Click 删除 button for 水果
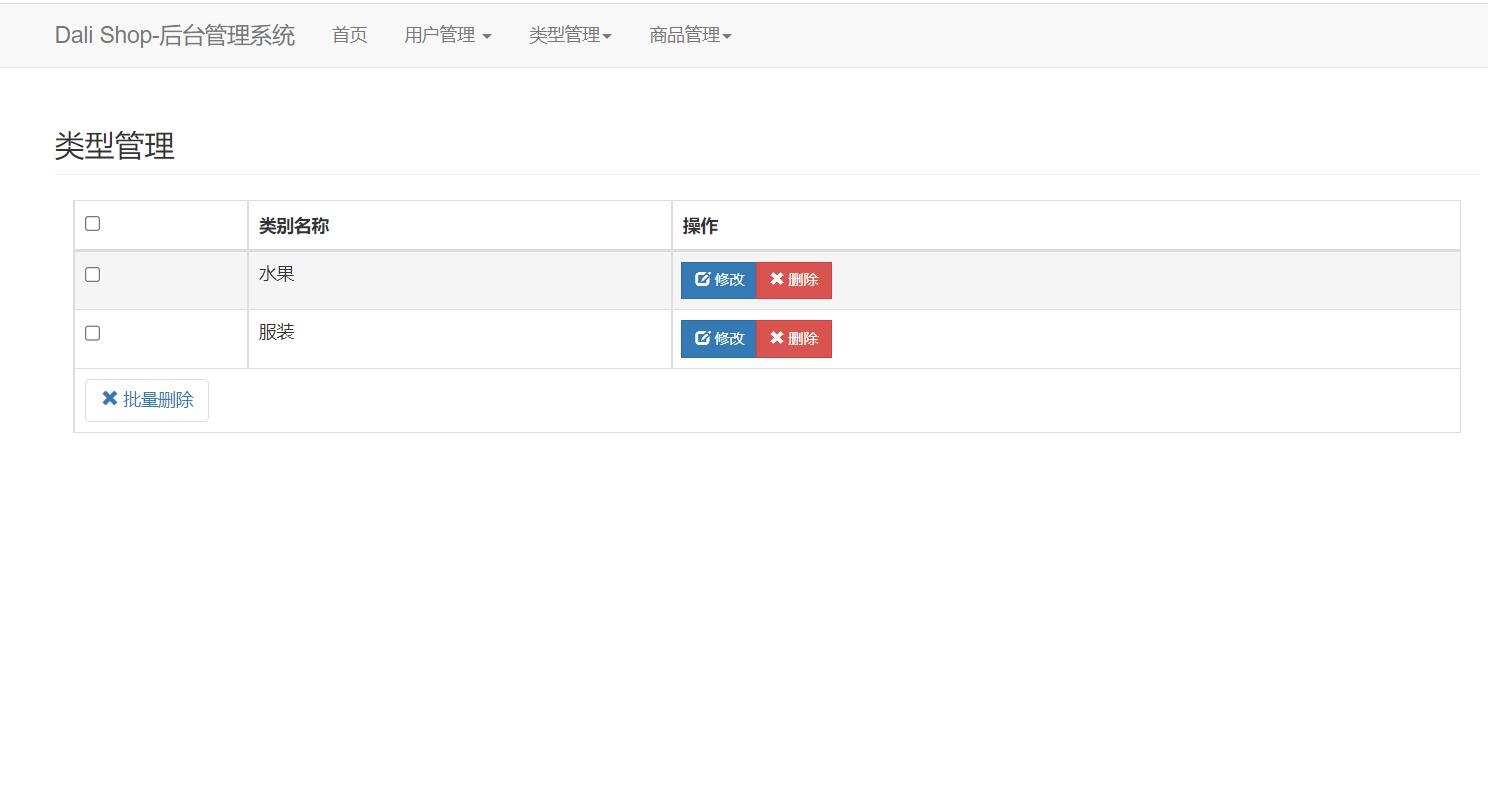 (794, 280)
